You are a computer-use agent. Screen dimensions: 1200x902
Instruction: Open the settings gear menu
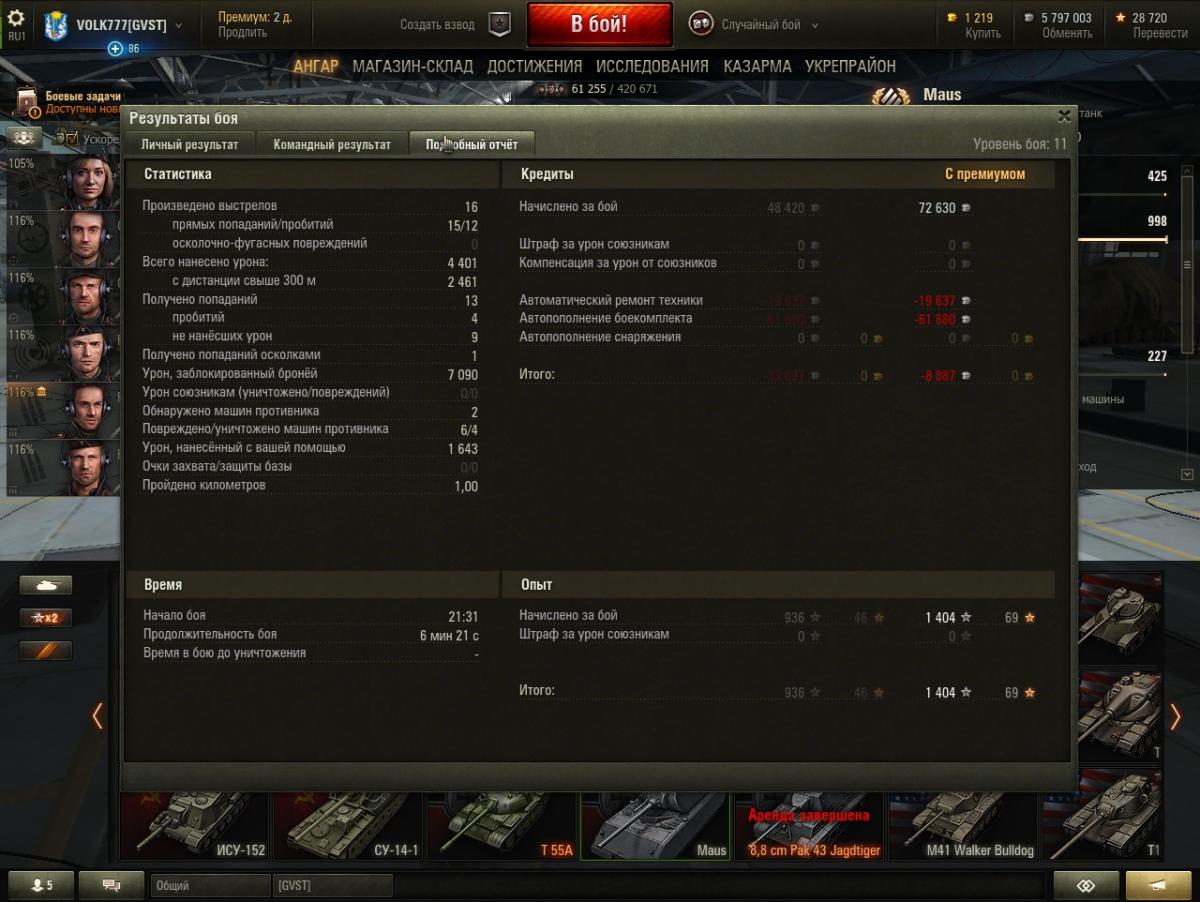[x=16, y=18]
